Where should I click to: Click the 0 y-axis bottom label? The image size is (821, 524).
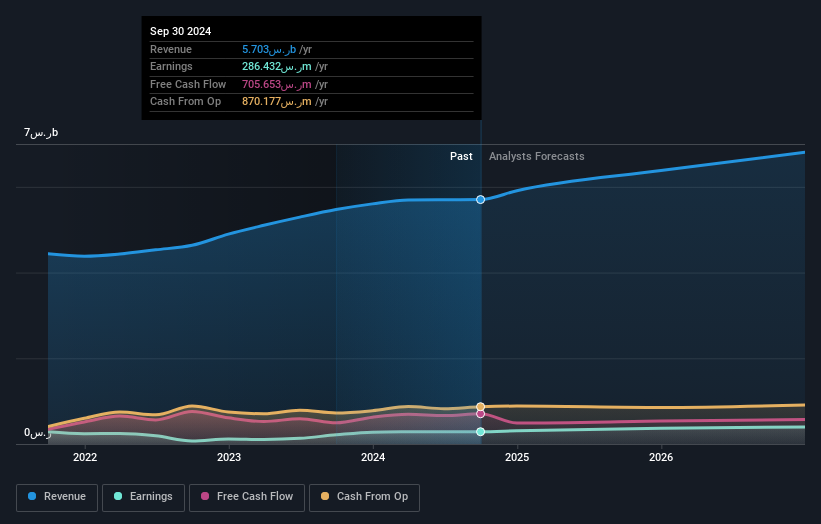(38, 433)
